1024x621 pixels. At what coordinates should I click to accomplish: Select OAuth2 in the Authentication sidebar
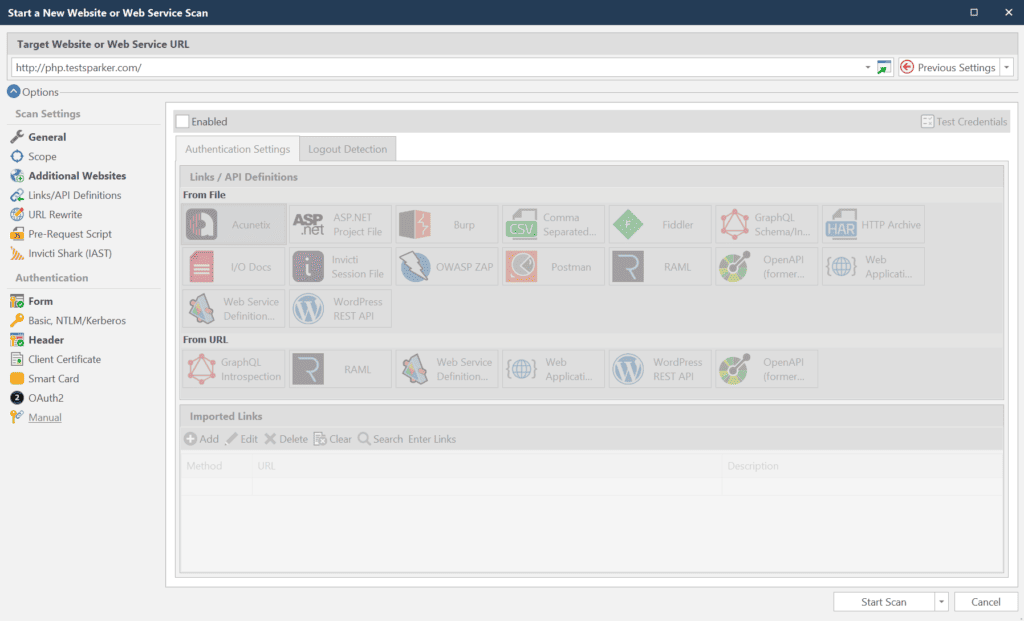(46, 398)
